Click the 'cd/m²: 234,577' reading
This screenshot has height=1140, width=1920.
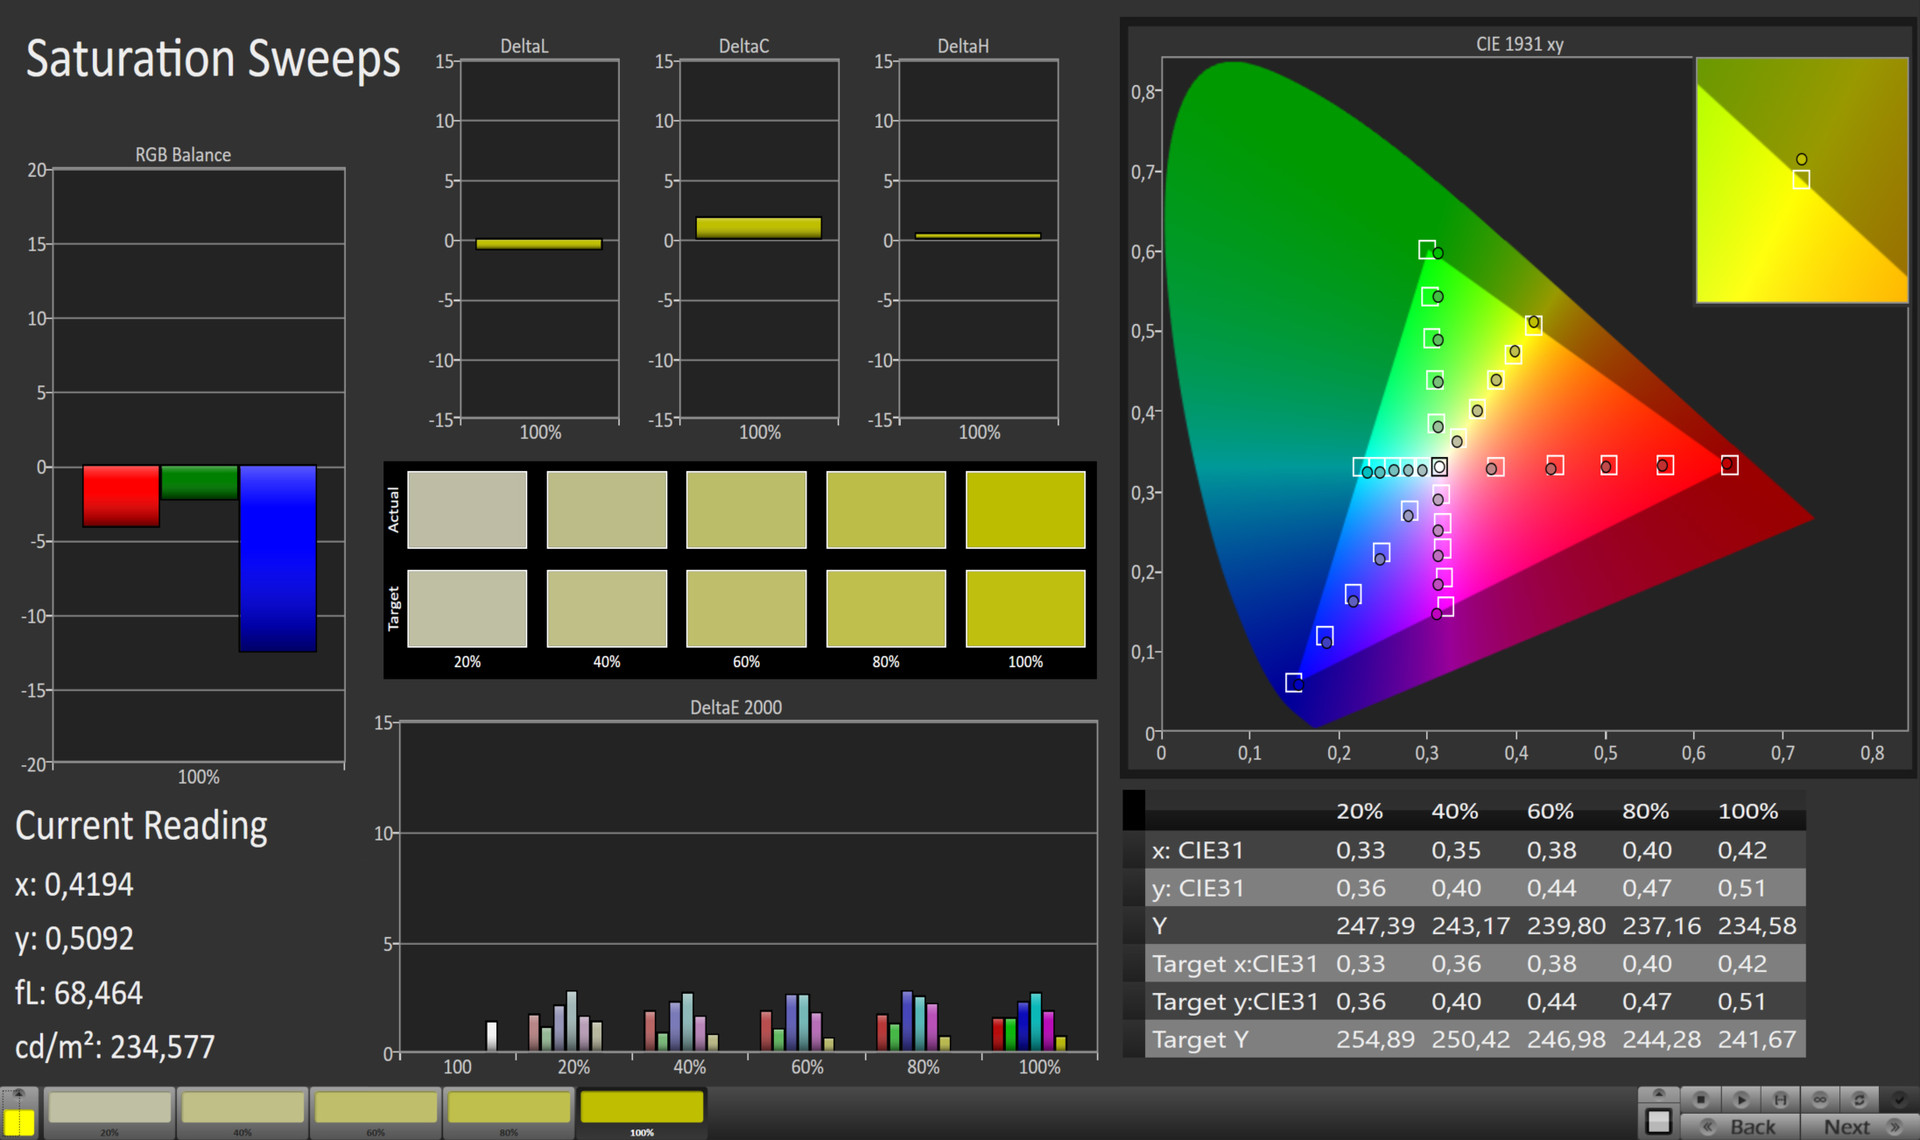pos(115,1047)
